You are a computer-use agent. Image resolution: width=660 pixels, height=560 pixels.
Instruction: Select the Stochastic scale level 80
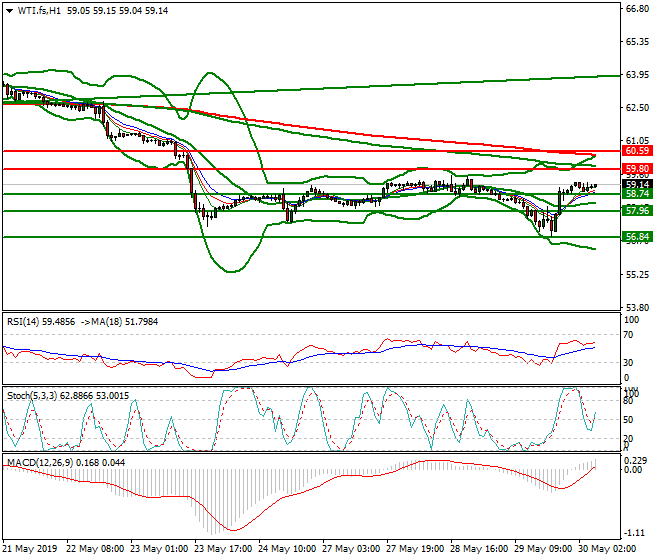628,401
